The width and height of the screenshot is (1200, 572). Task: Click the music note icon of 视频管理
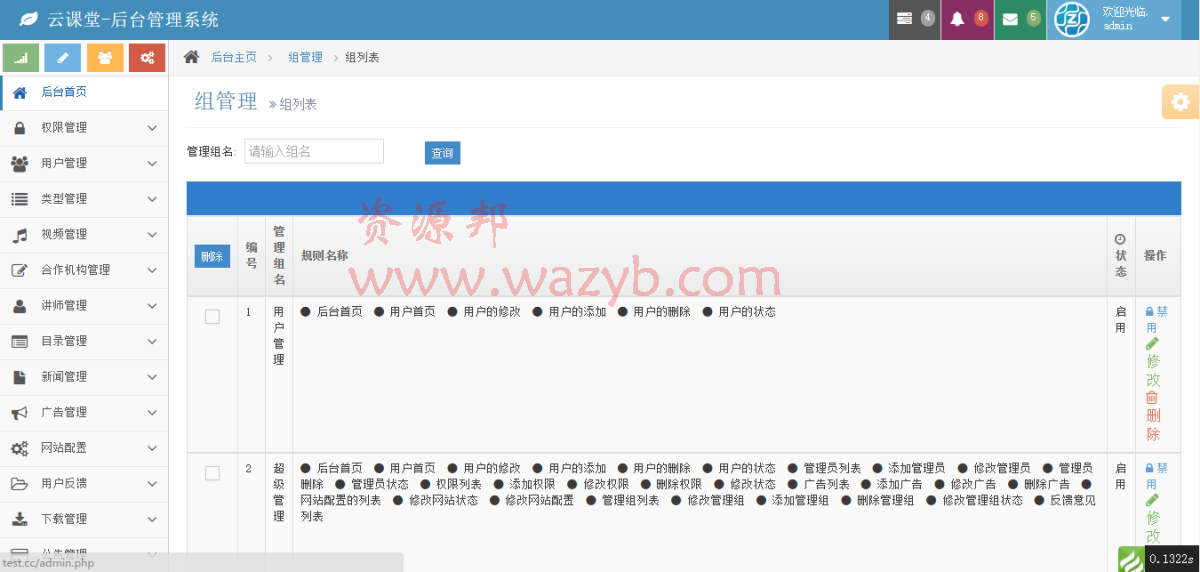19,234
